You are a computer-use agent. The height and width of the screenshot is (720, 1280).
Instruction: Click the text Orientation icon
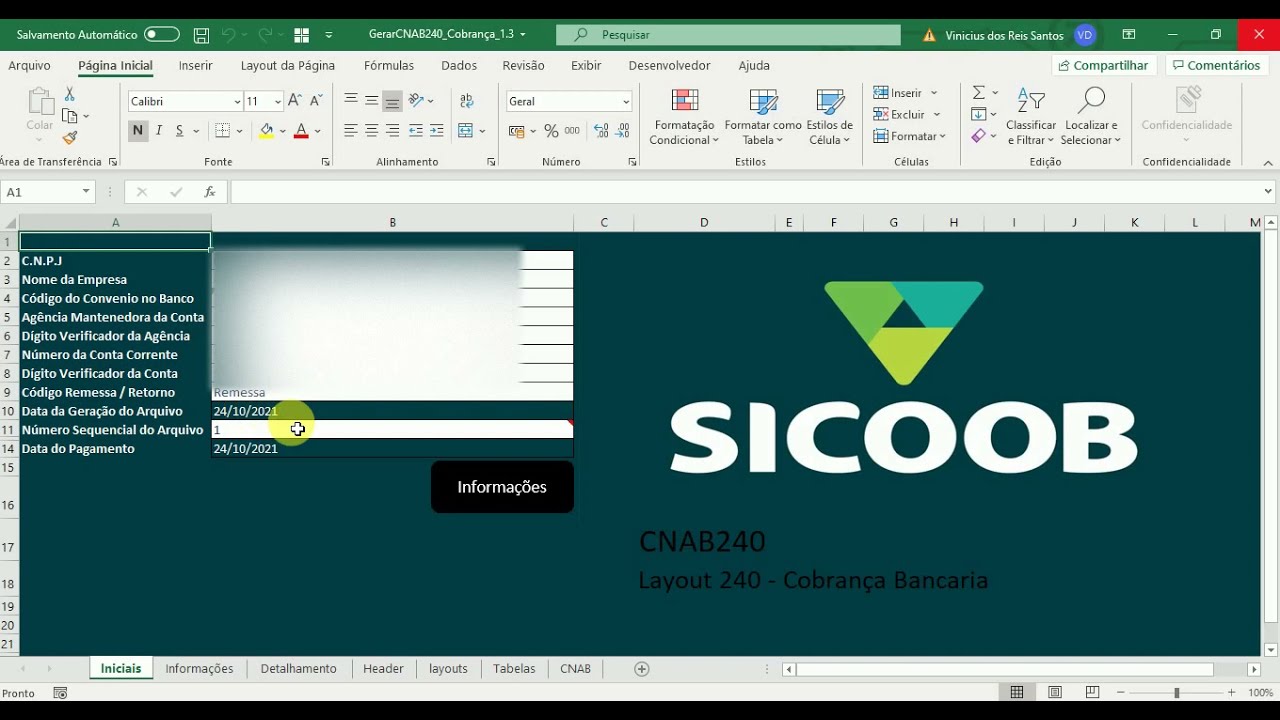(417, 101)
